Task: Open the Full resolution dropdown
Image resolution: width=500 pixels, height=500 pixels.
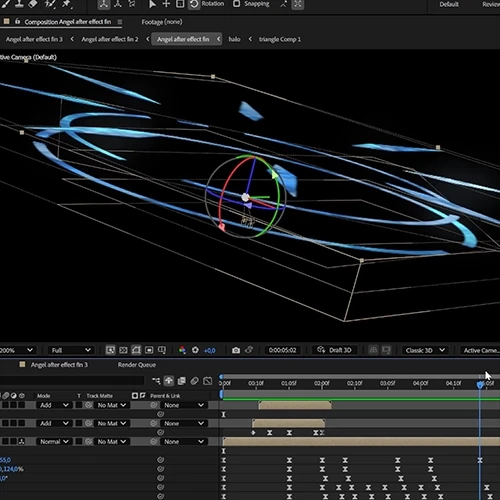Action: [70, 350]
